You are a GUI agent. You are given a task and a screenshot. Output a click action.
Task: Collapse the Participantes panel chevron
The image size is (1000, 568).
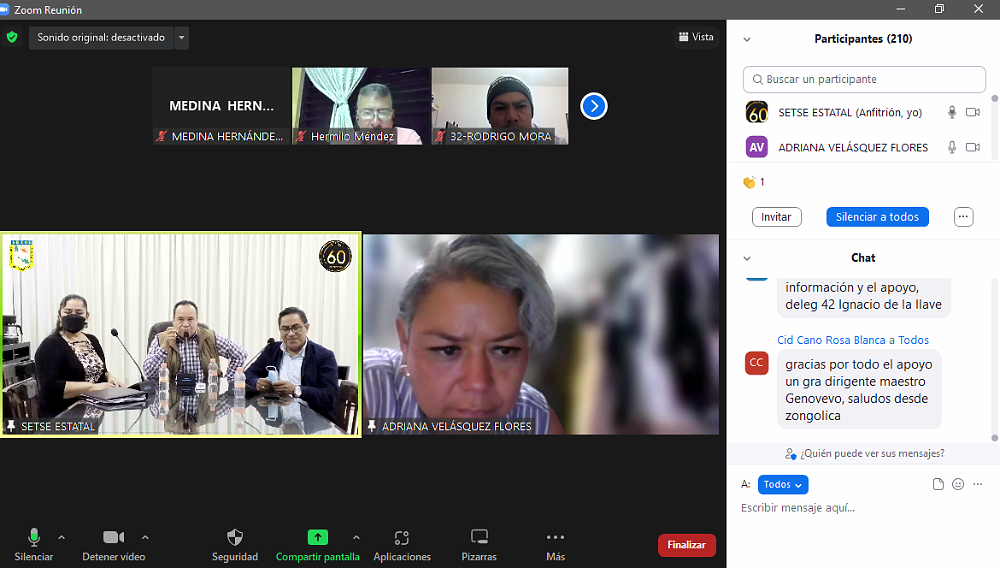[746, 39]
